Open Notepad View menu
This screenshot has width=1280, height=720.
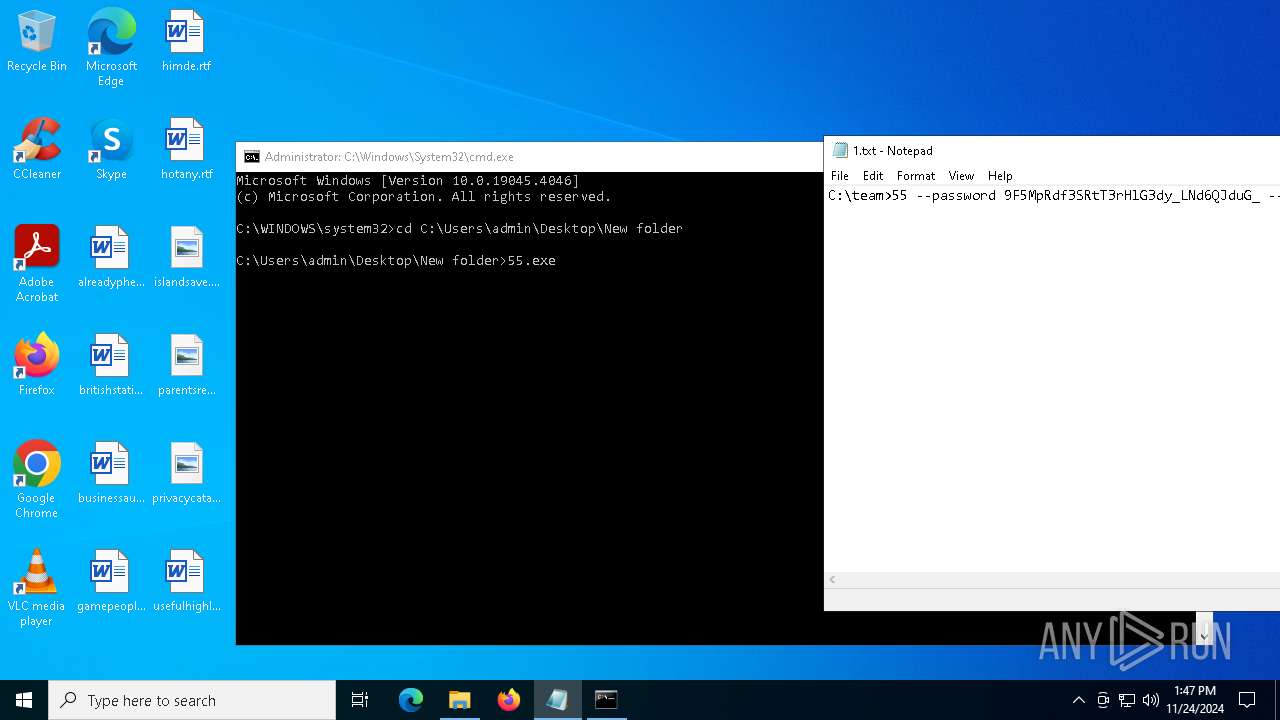961,176
